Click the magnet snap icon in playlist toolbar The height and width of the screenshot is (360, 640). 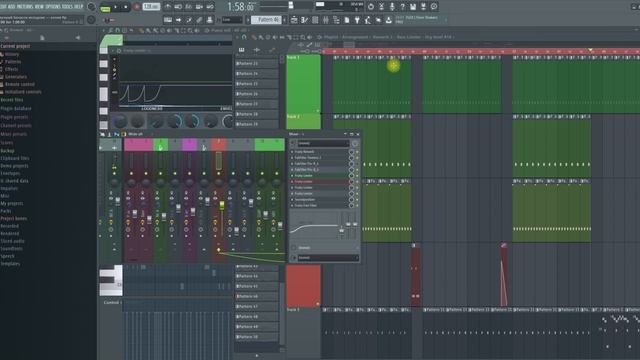(x=244, y=37)
